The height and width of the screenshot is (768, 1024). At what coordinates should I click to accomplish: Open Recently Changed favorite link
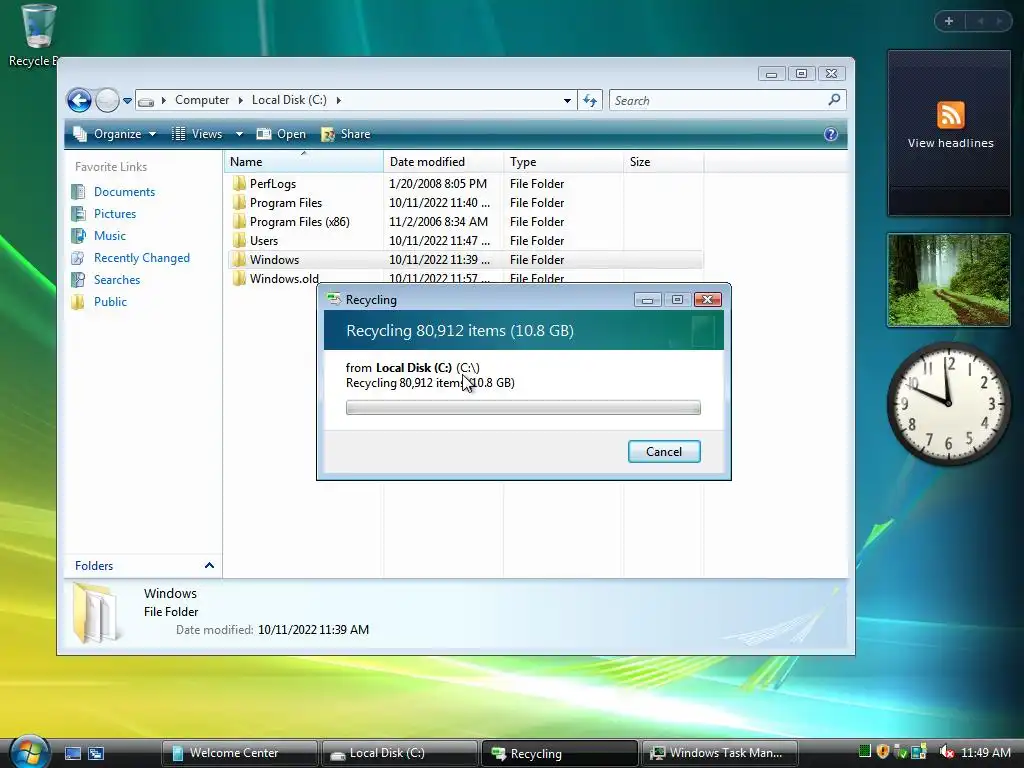[x=142, y=258]
